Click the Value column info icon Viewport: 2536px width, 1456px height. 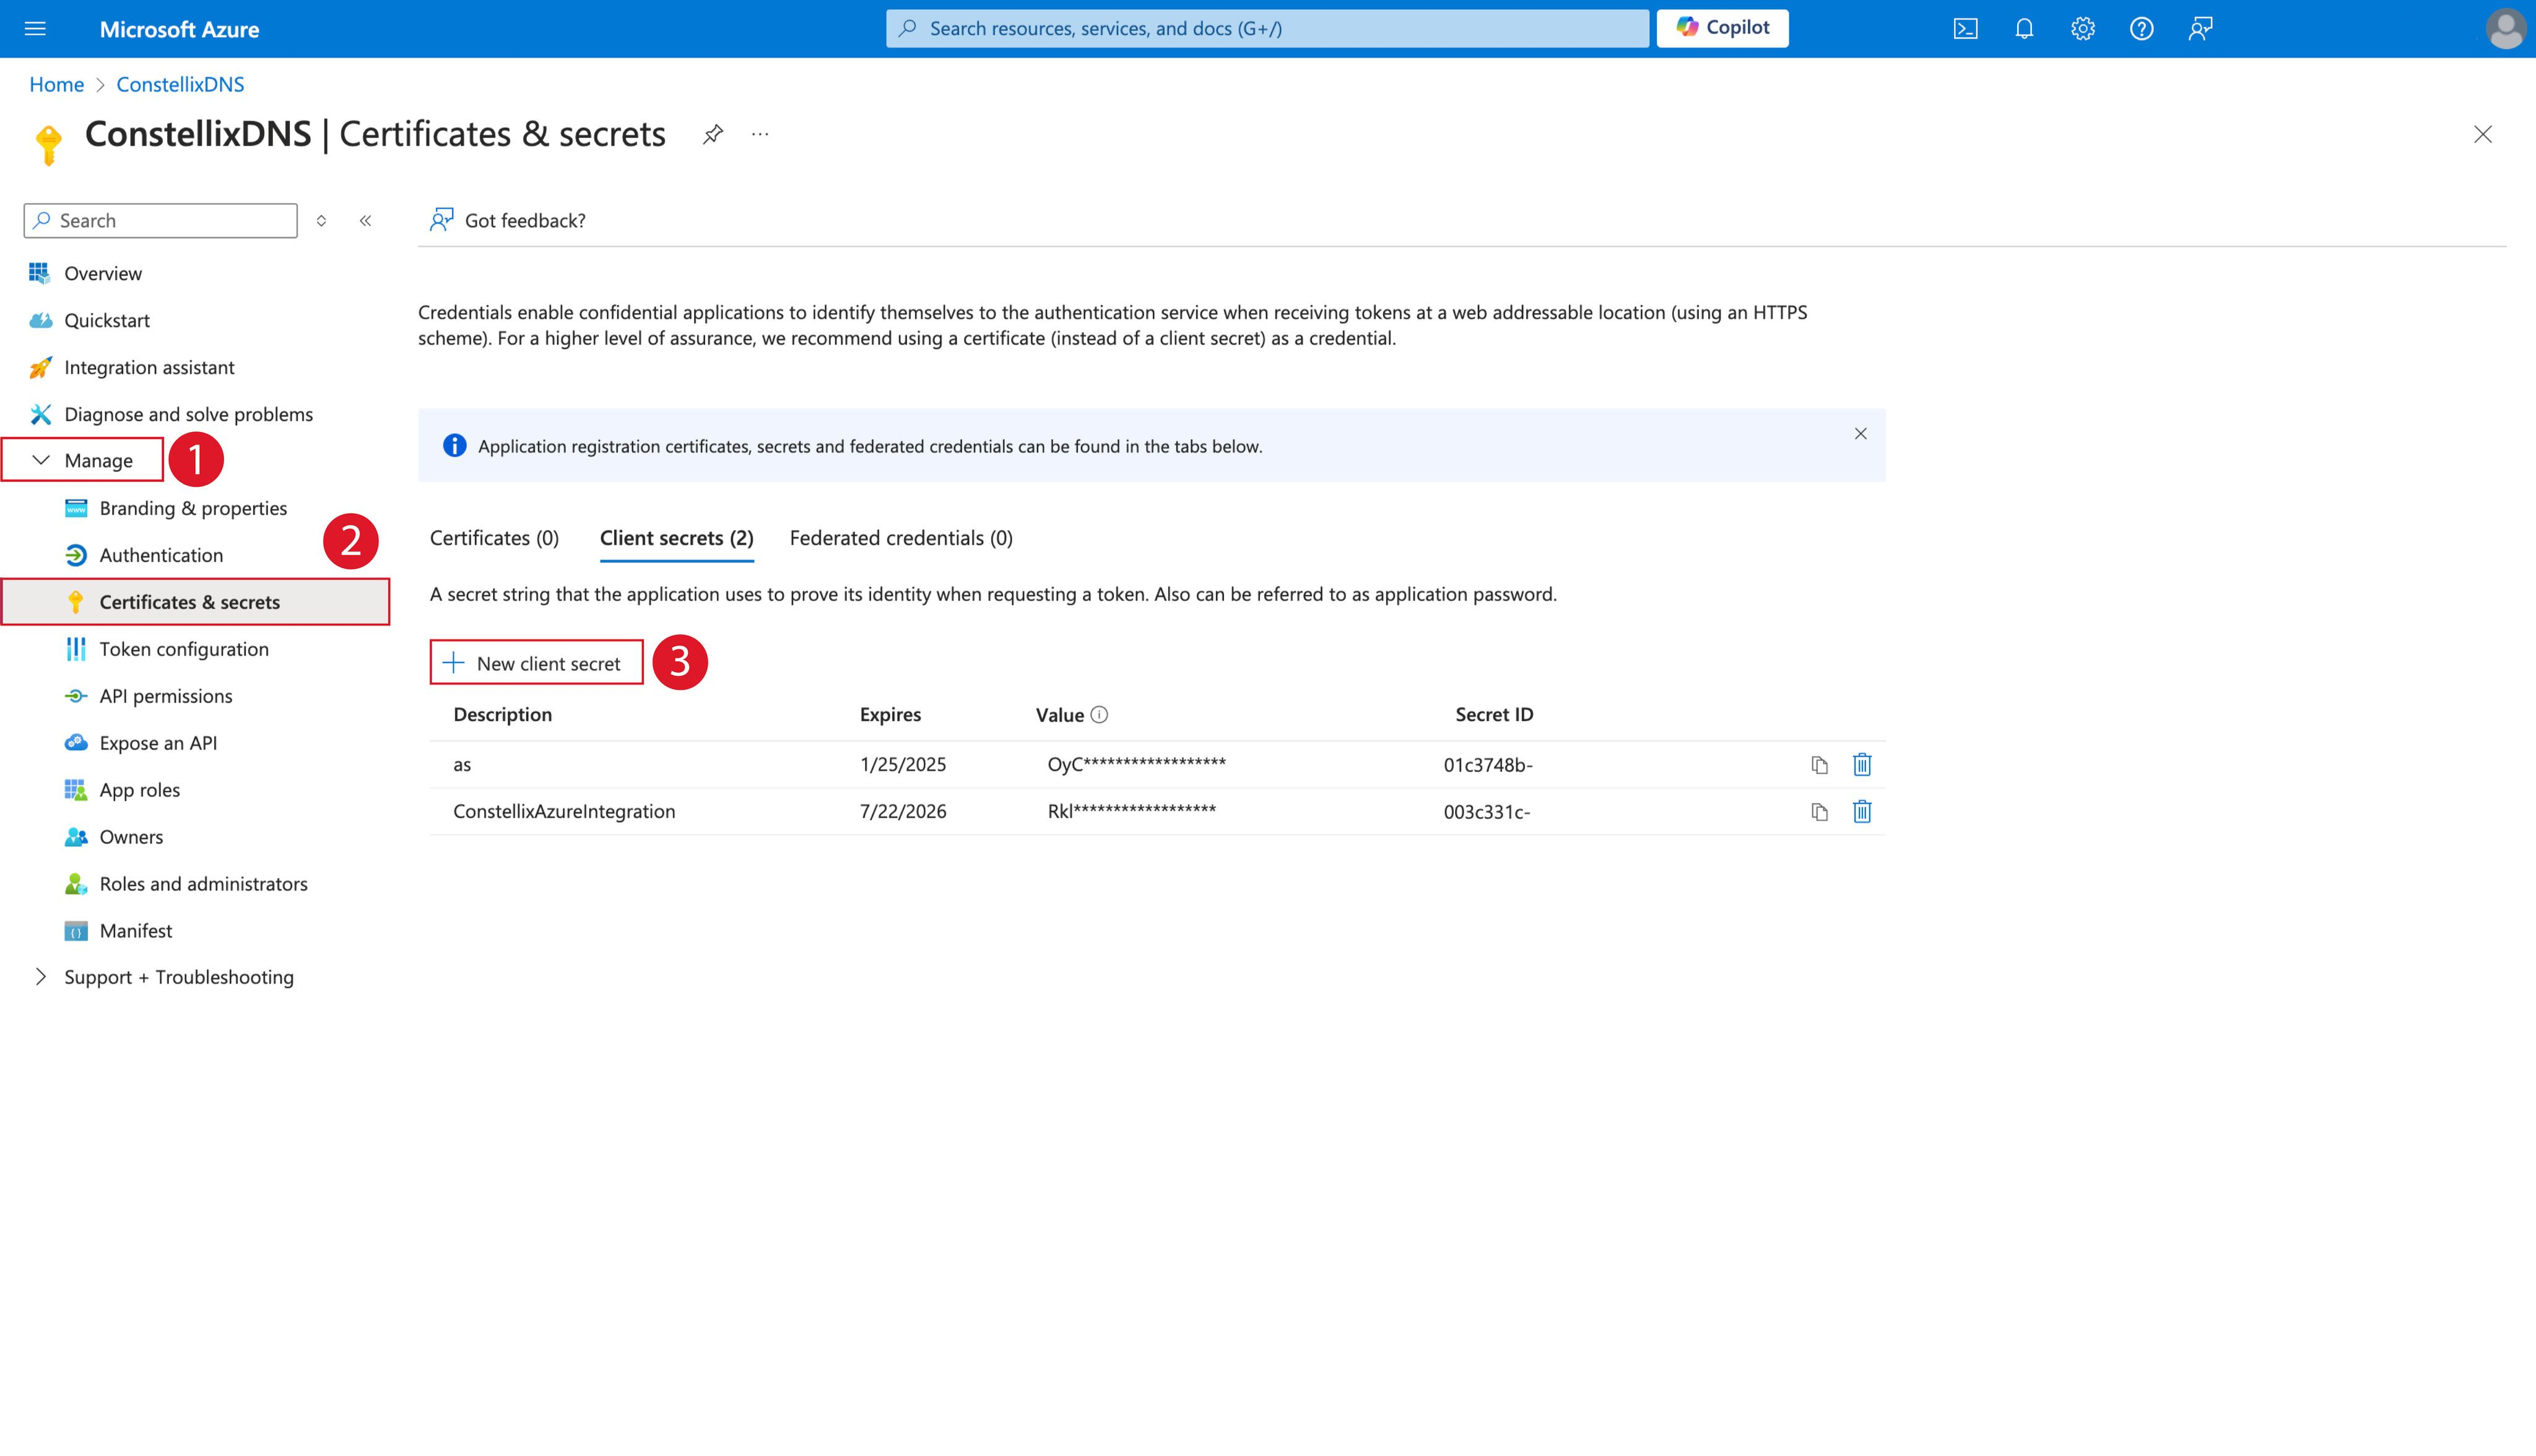point(1099,715)
